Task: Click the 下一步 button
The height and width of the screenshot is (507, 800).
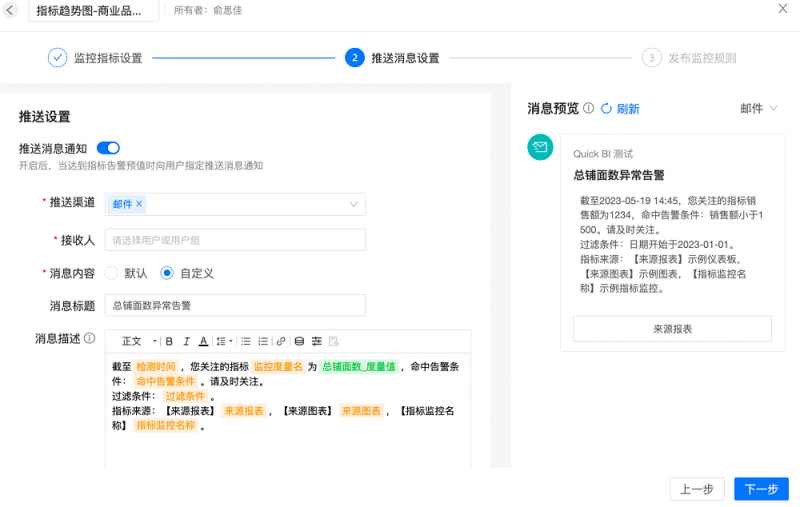Action: click(x=761, y=489)
